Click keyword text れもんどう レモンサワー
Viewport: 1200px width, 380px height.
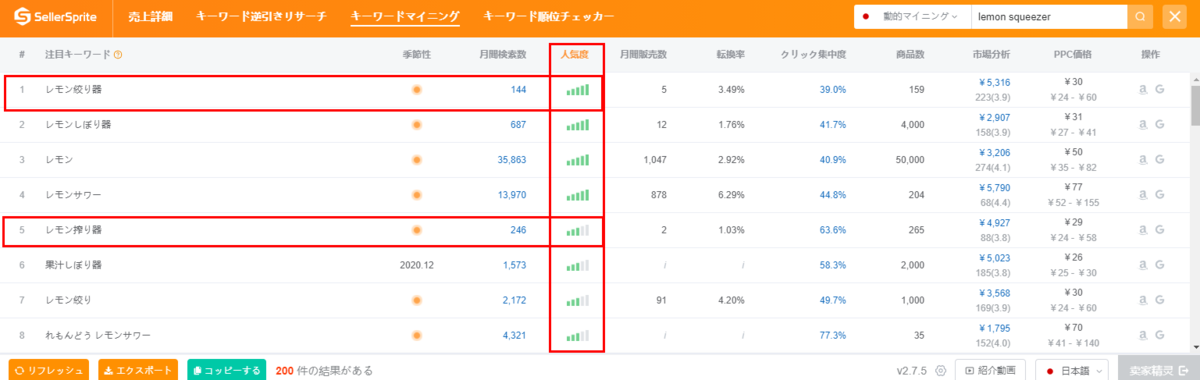point(98,335)
